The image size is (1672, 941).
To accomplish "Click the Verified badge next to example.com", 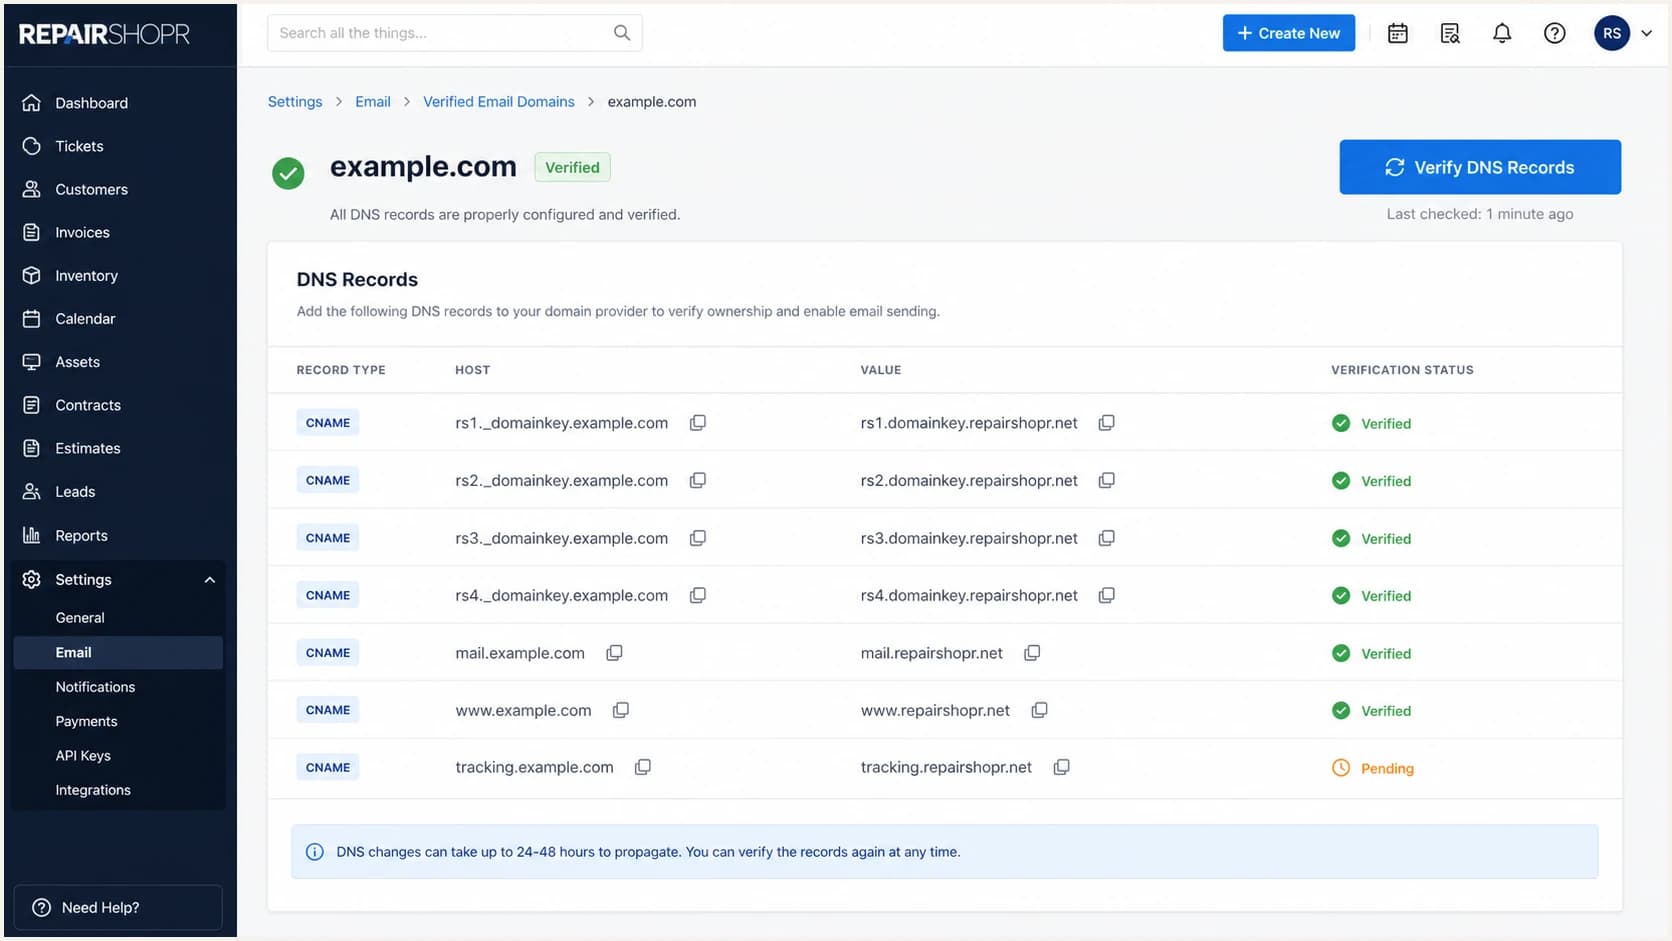I will coord(572,167).
